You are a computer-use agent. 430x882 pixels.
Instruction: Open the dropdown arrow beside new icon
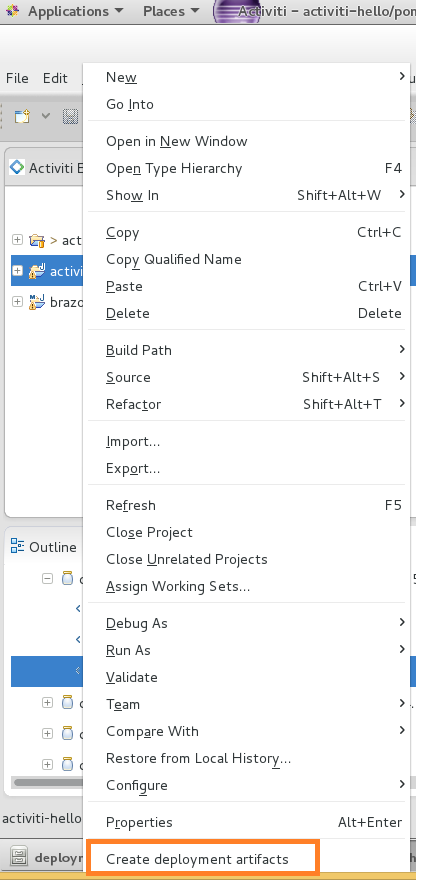(46, 116)
